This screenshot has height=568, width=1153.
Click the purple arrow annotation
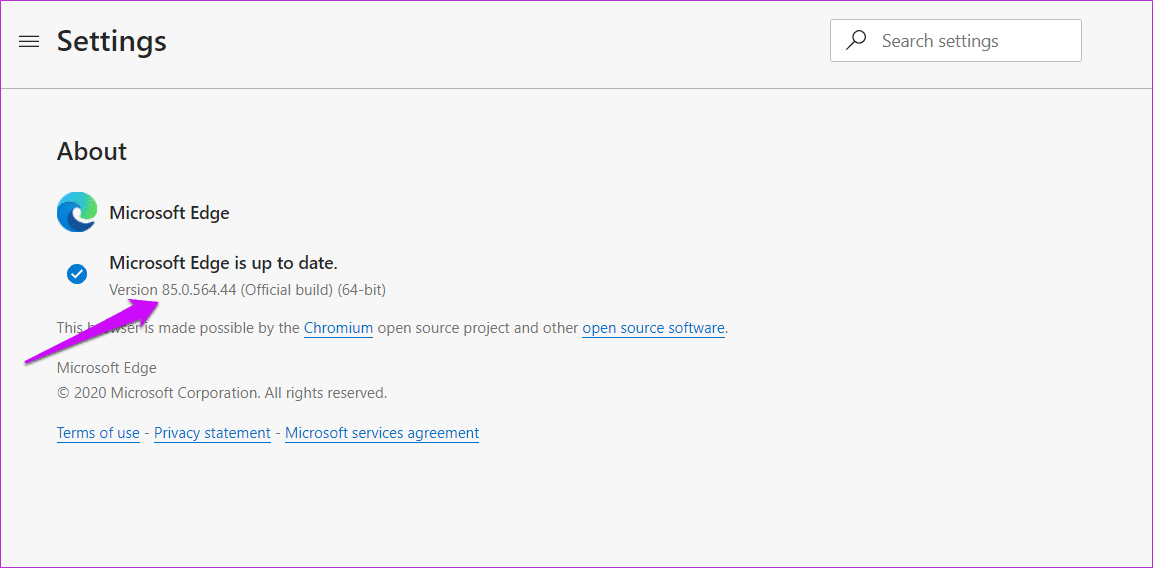coord(92,331)
